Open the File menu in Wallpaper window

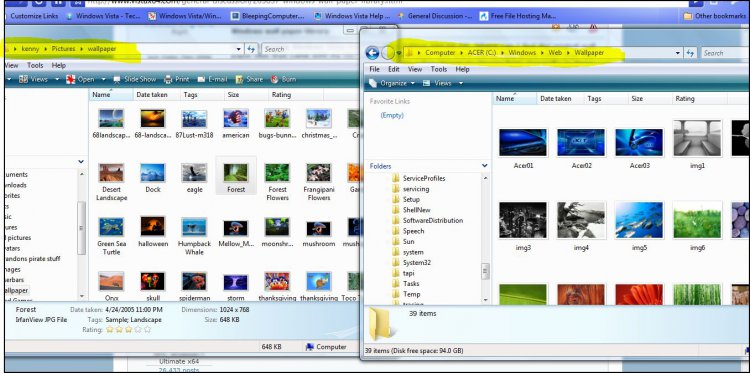coord(375,69)
